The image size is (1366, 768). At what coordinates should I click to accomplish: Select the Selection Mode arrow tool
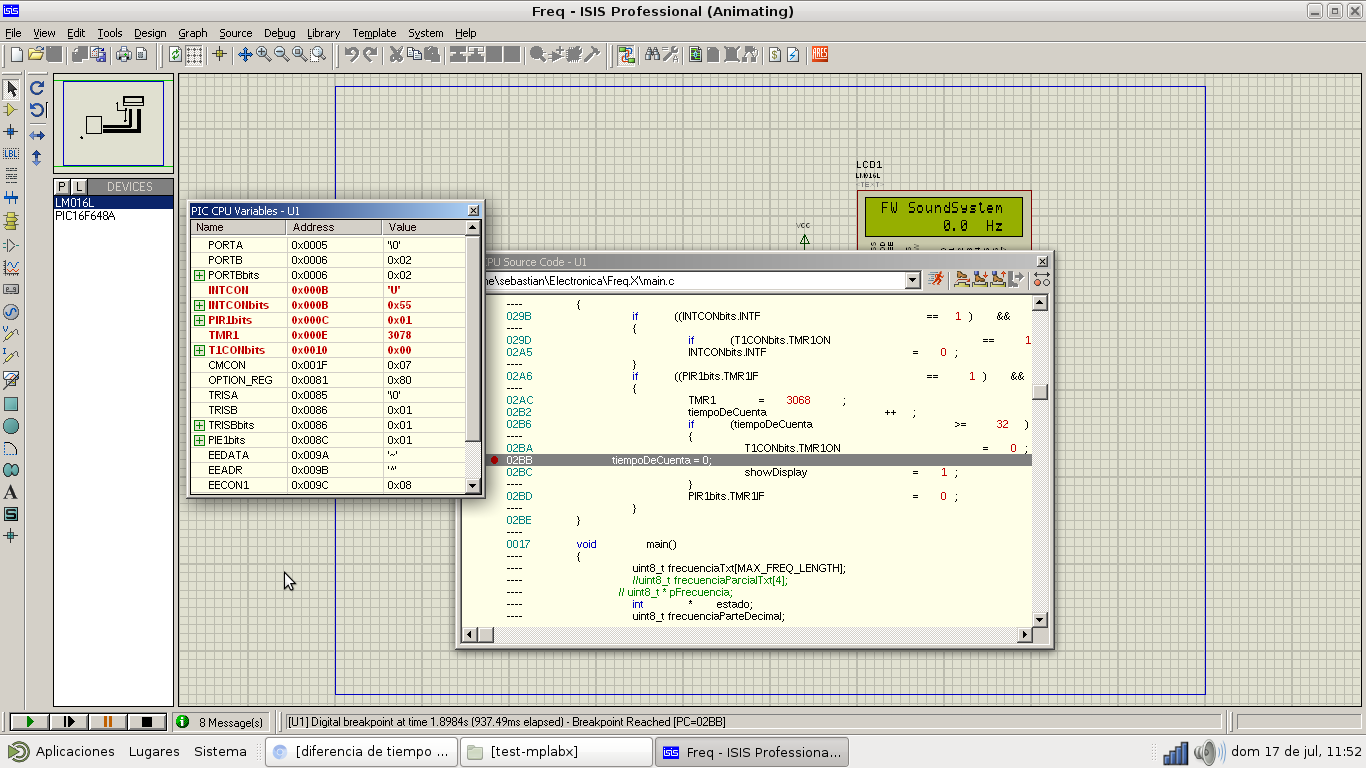tap(12, 88)
